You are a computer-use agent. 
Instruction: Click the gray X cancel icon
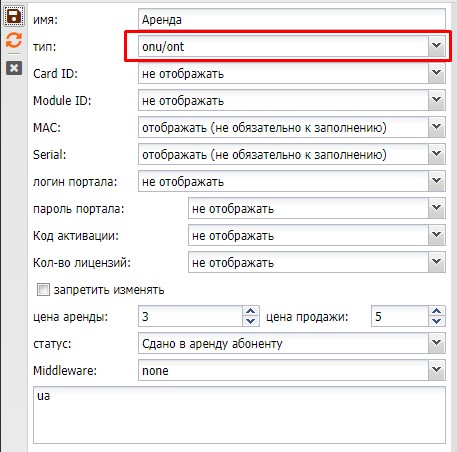point(14,68)
